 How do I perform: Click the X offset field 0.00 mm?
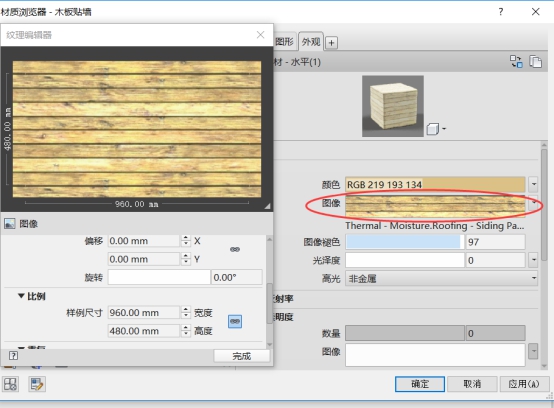click(144, 241)
